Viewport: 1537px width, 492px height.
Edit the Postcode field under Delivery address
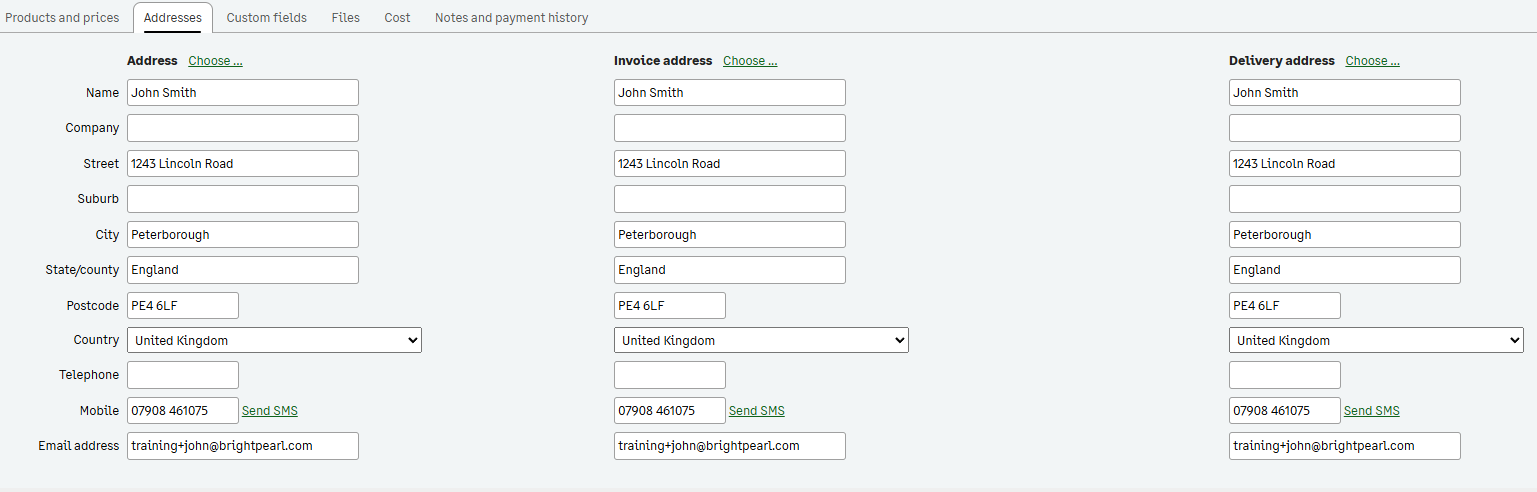pos(1285,306)
